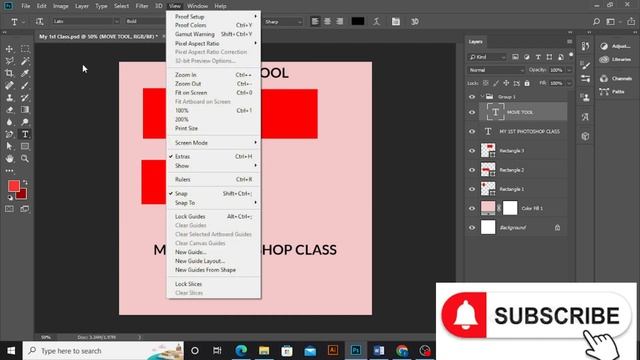The width and height of the screenshot is (640, 360).
Task: Open the Screen Mode submenu
Action: (x=213, y=143)
